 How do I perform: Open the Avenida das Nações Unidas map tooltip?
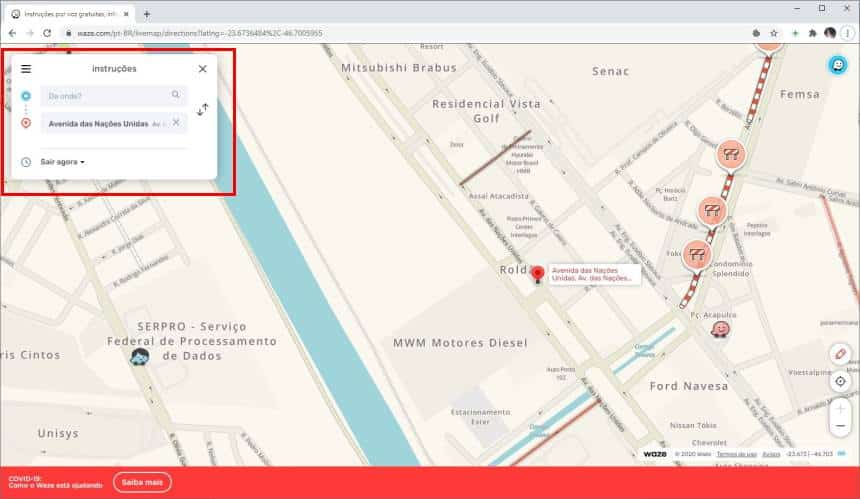pos(594,274)
